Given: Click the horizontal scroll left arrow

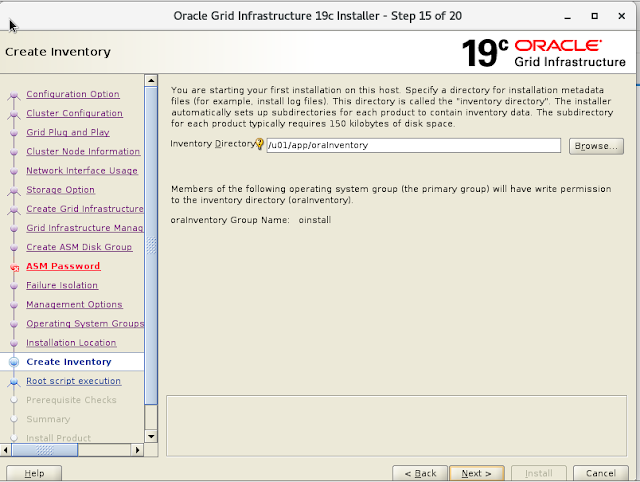Looking at the screenshot, I should [x=6, y=450].
